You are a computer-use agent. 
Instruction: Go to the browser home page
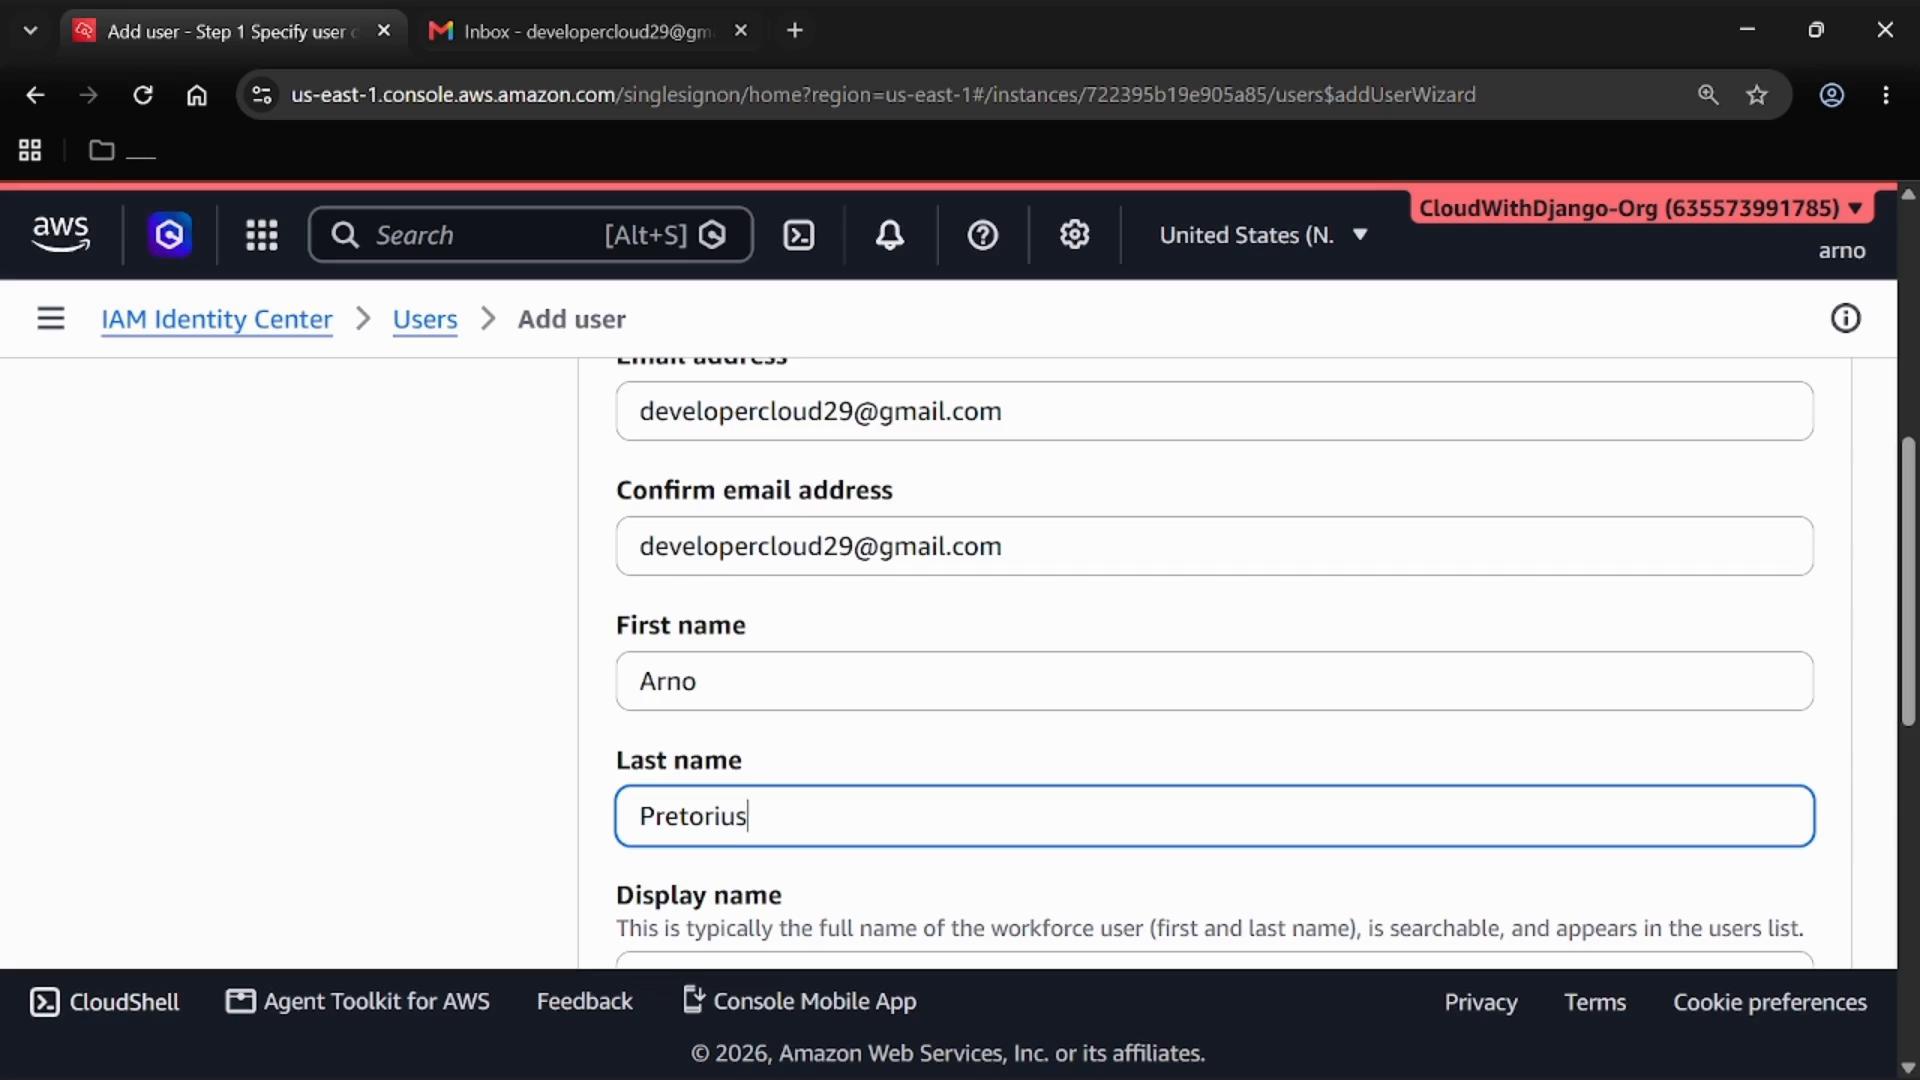[x=197, y=95]
